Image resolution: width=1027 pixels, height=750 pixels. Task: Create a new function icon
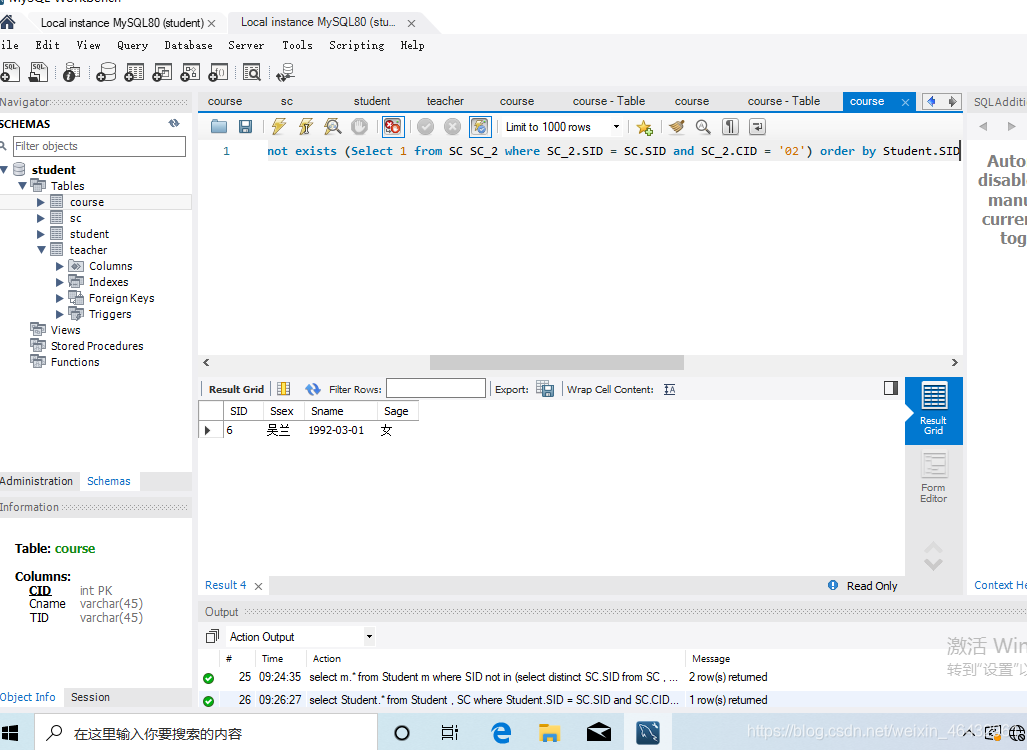(x=218, y=72)
